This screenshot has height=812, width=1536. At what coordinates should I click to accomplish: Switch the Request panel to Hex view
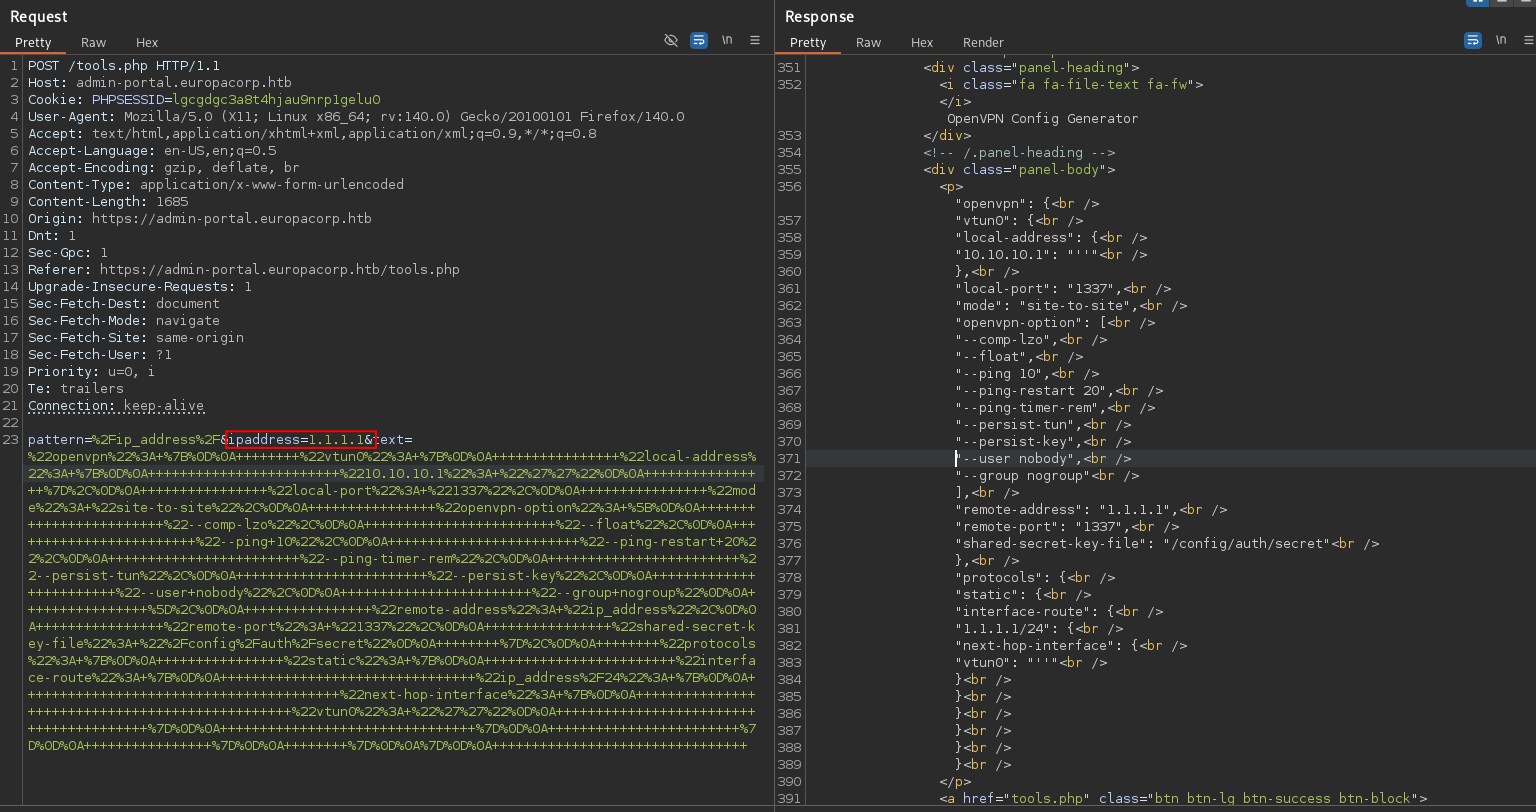click(146, 42)
